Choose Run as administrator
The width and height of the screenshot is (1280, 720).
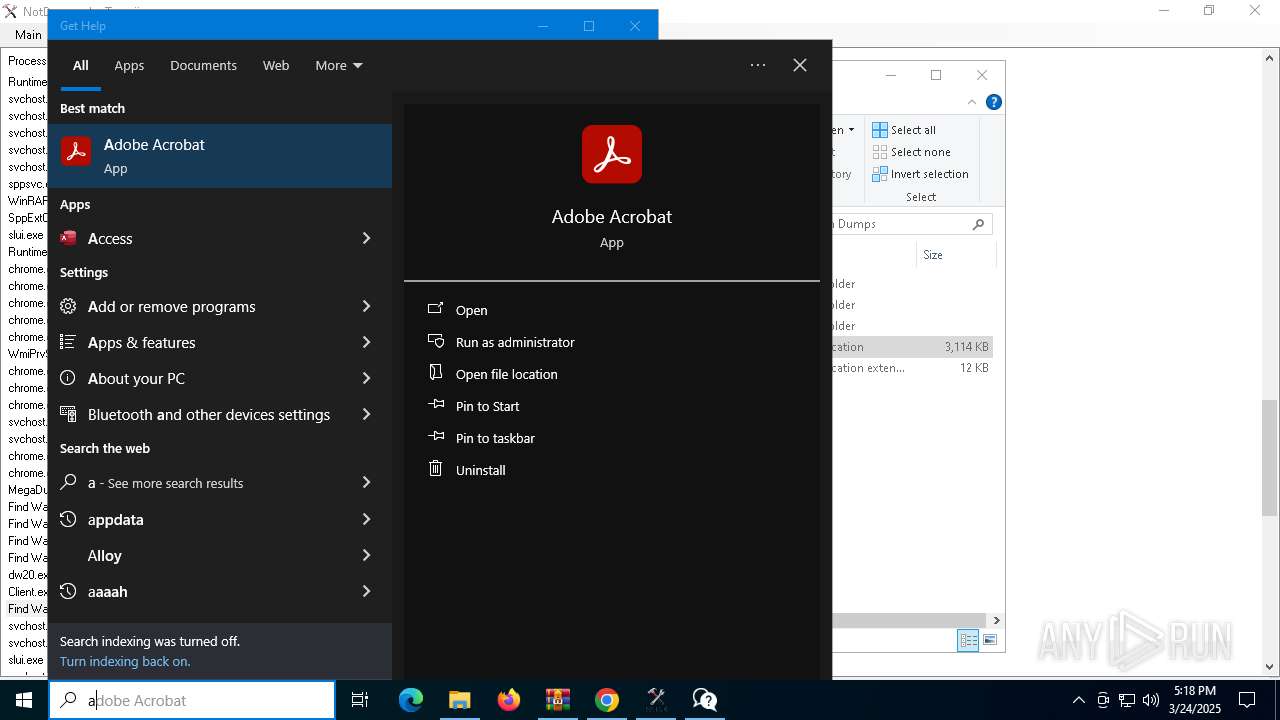(x=515, y=342)
